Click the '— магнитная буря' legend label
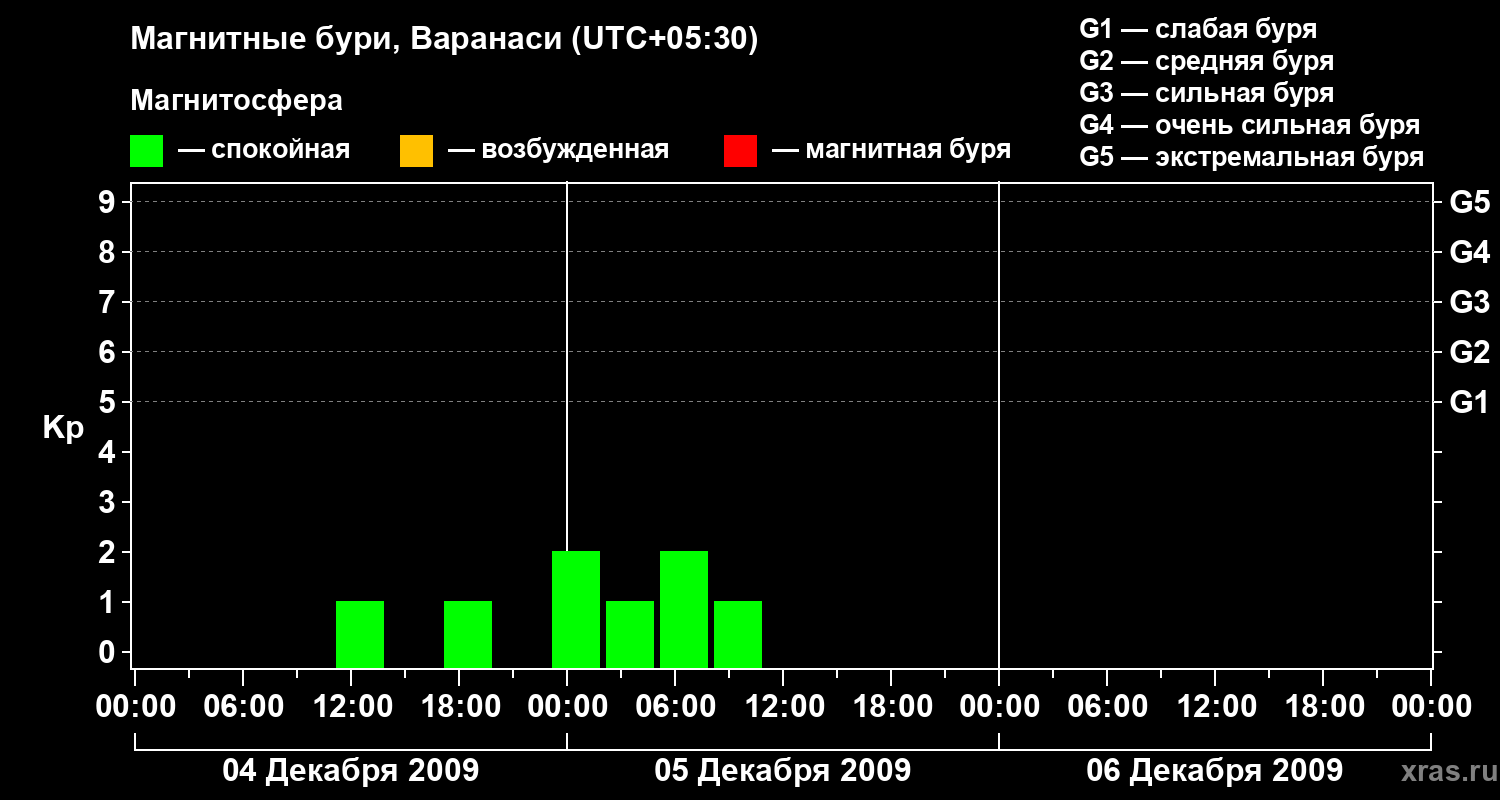1500x800 pixels. pyautogui.click(x=891, y=150)
